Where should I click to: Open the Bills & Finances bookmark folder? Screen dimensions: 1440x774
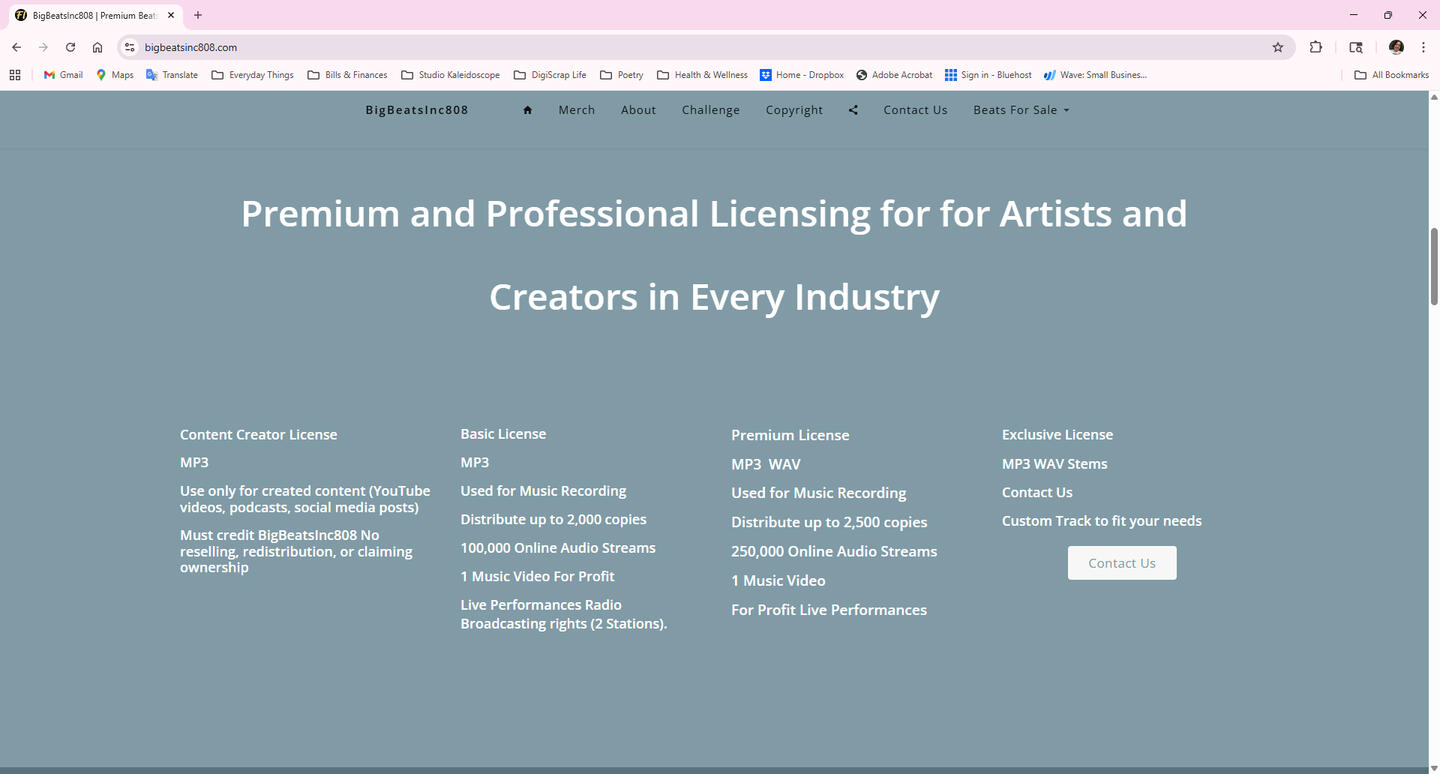[347, 75]
